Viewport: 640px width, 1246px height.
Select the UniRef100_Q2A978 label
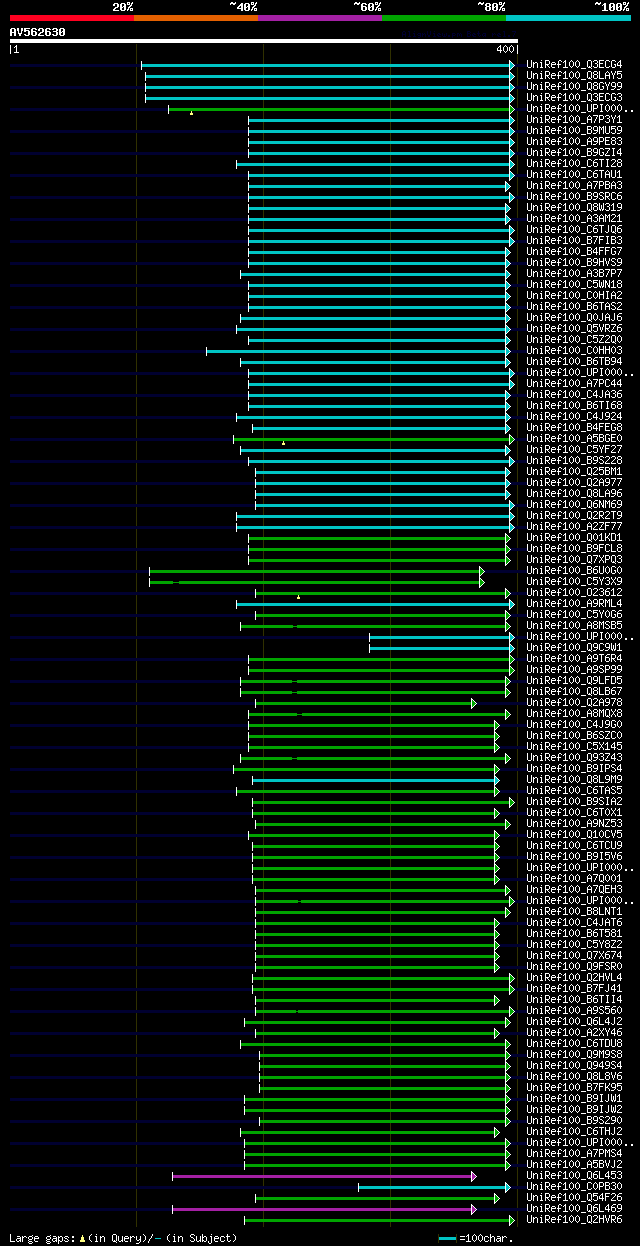[574, 703]
